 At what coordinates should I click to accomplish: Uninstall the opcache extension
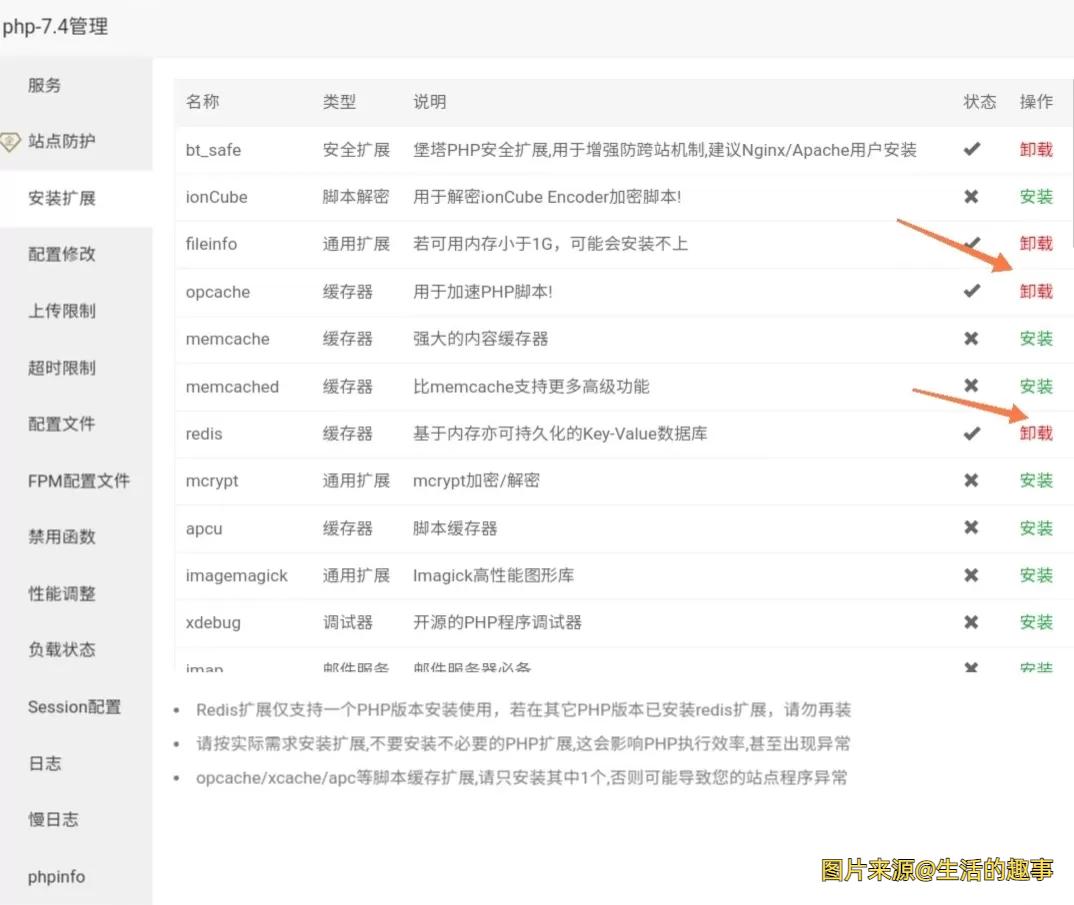click(1036, 291)
